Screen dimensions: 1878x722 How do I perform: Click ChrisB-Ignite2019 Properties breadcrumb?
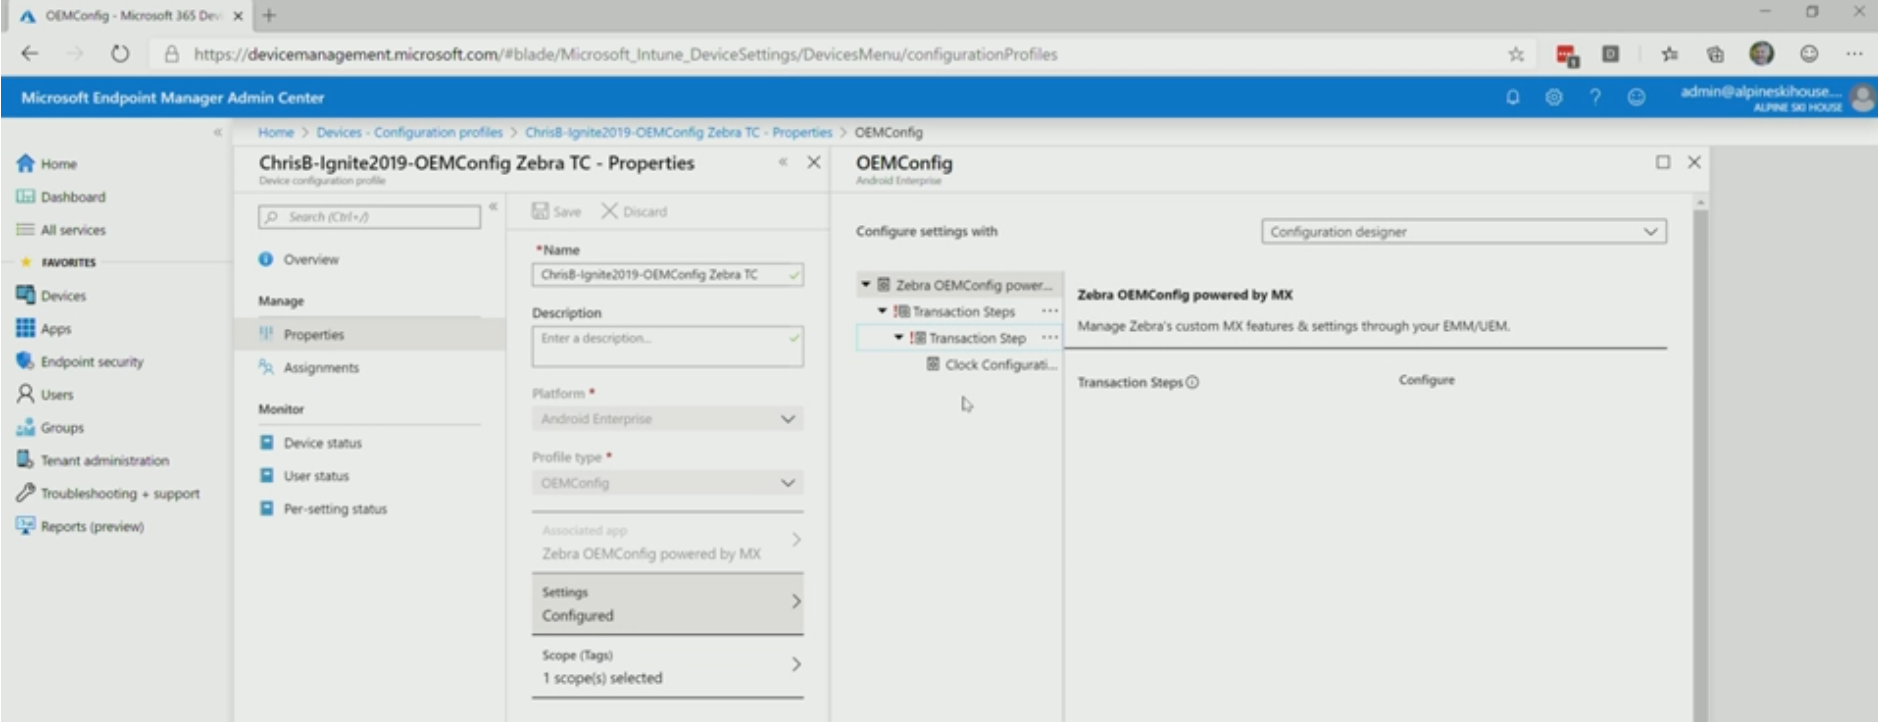point(678,132)
